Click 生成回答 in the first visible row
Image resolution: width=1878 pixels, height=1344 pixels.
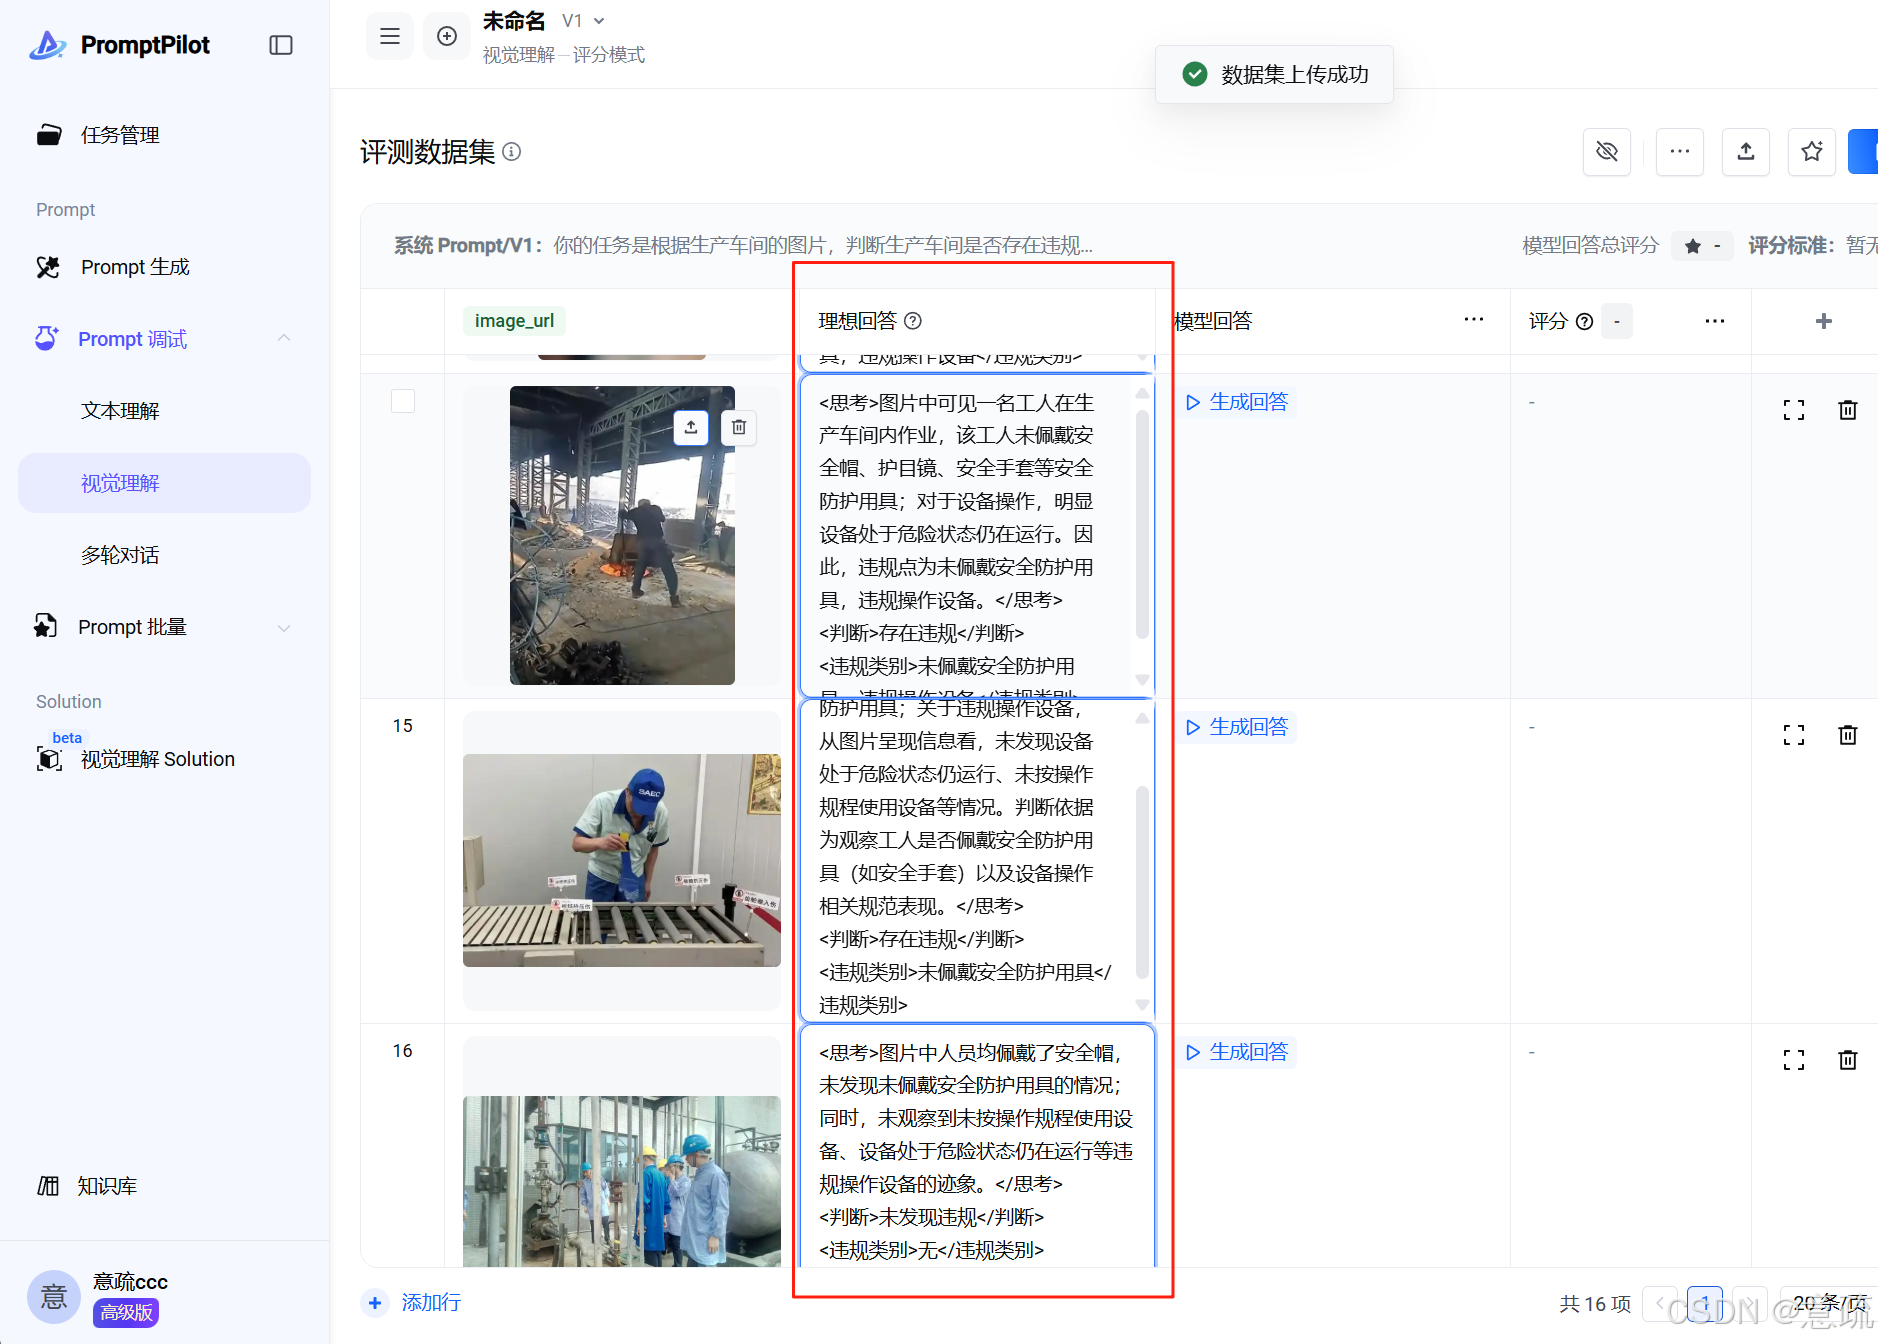click(x=1237, y=402)
